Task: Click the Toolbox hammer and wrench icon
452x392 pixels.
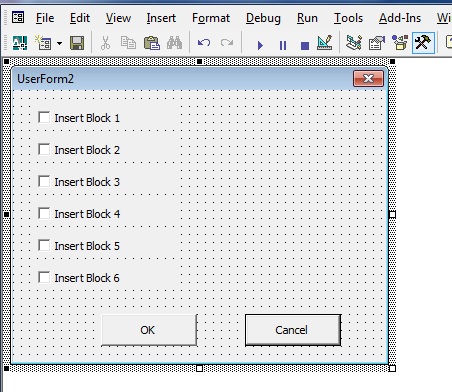Action: tap(423, 43)
